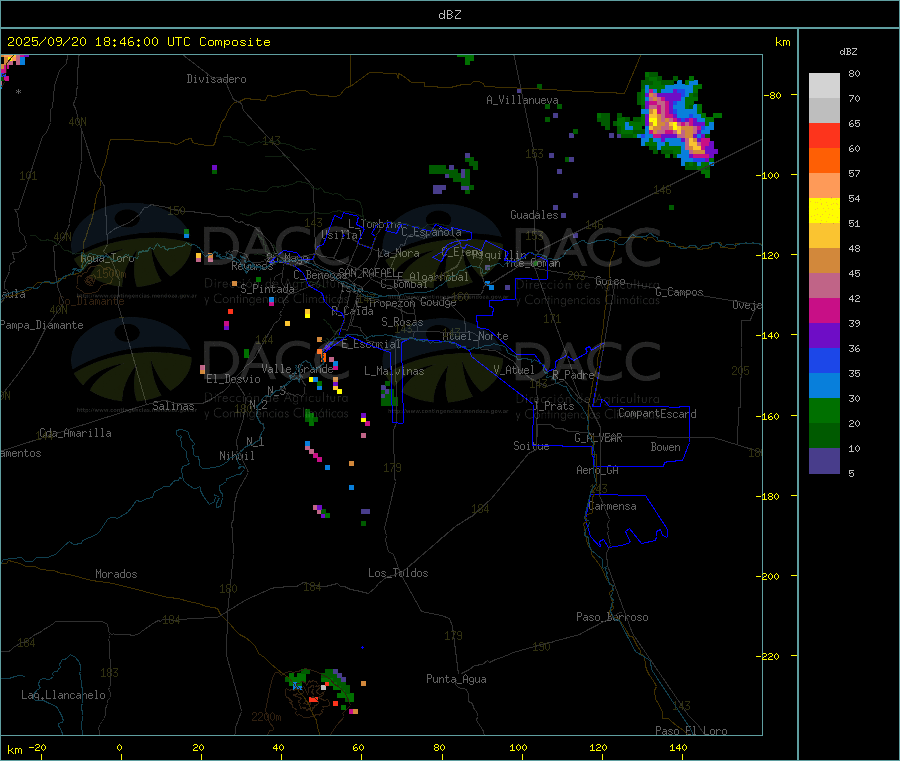Viewport: 900px width, 761px height.
Task: Click the 'V_Atuel' place label
Action: (x=514, y=370)
